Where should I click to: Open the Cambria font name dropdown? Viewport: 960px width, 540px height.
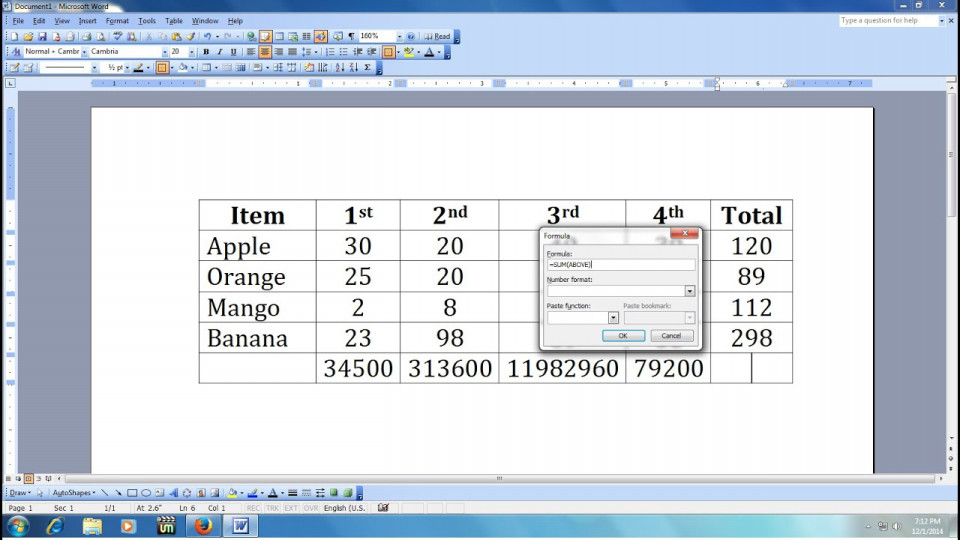(x=164, y=52)
